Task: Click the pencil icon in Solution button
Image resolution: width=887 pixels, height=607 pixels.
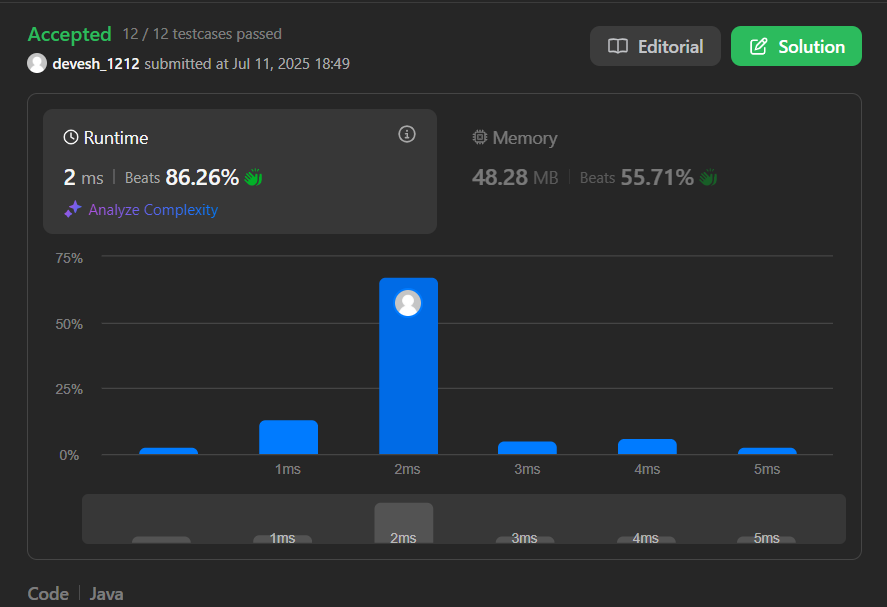Action: [759, 46]
